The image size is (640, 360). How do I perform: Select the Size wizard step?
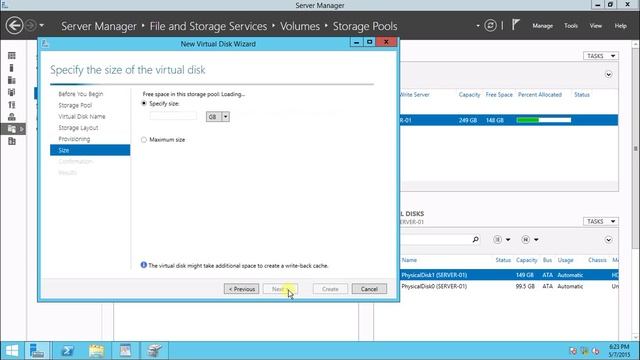[x=90, y=150]
